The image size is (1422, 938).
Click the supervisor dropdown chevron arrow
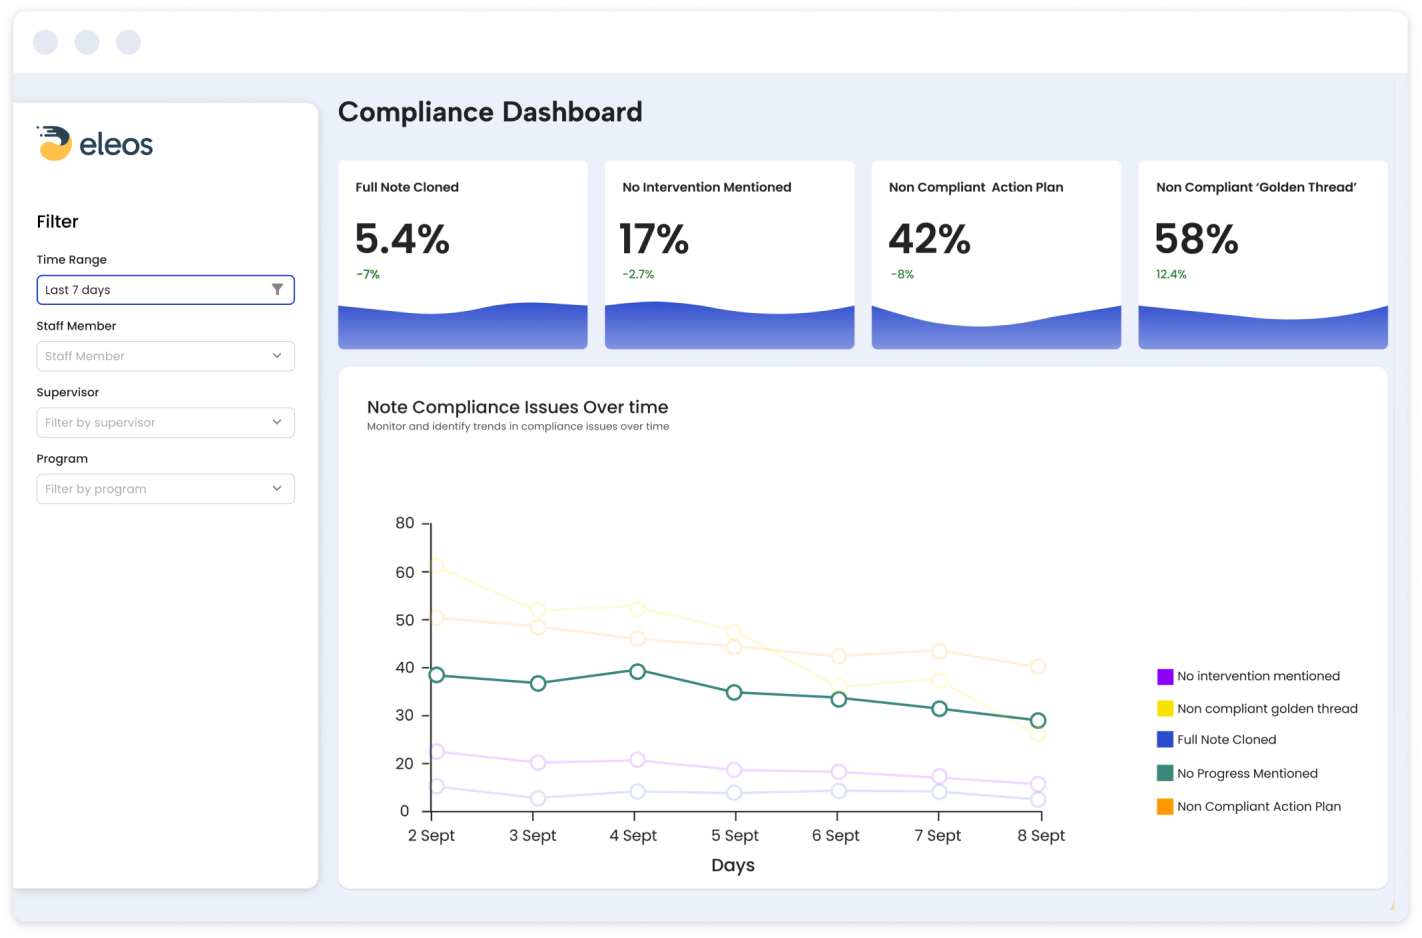coord(277,422)
